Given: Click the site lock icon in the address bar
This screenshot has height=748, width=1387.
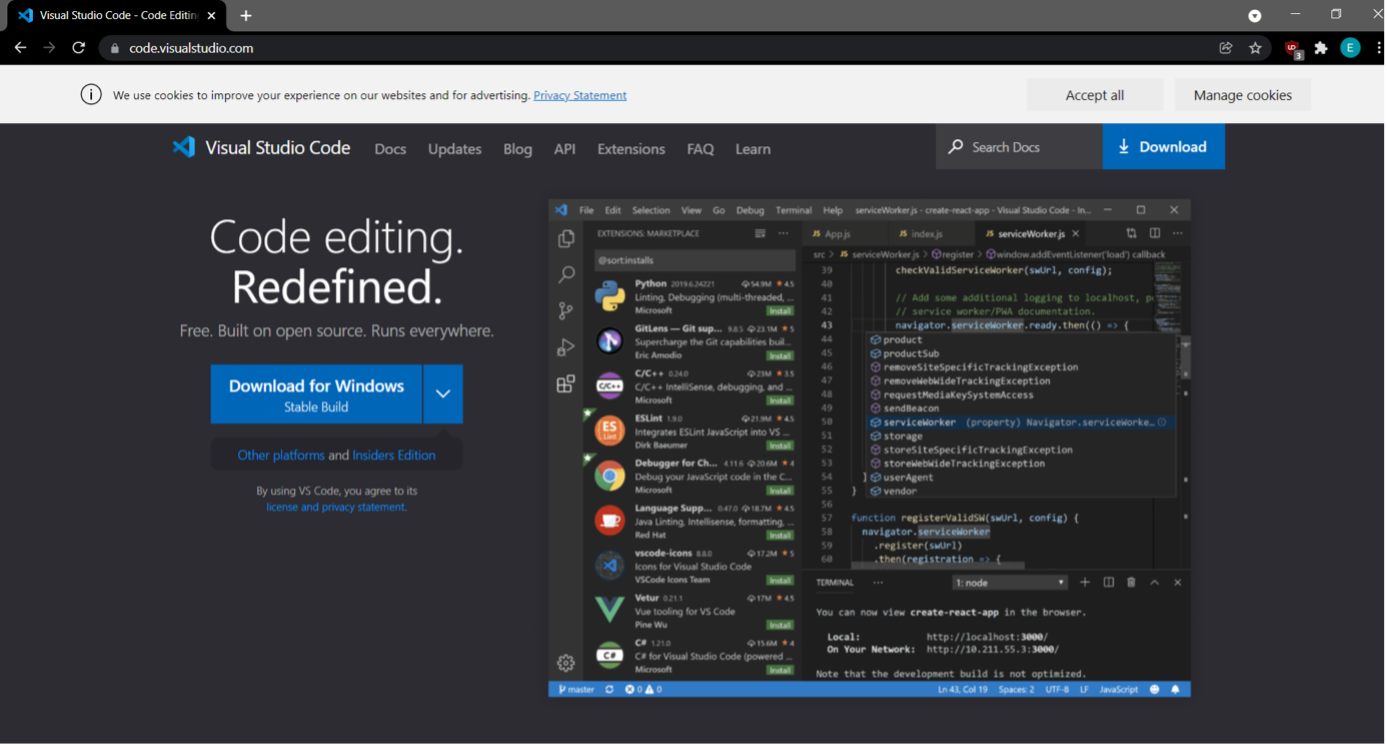Looking at the screenshot, I should [x=114, y=48].
